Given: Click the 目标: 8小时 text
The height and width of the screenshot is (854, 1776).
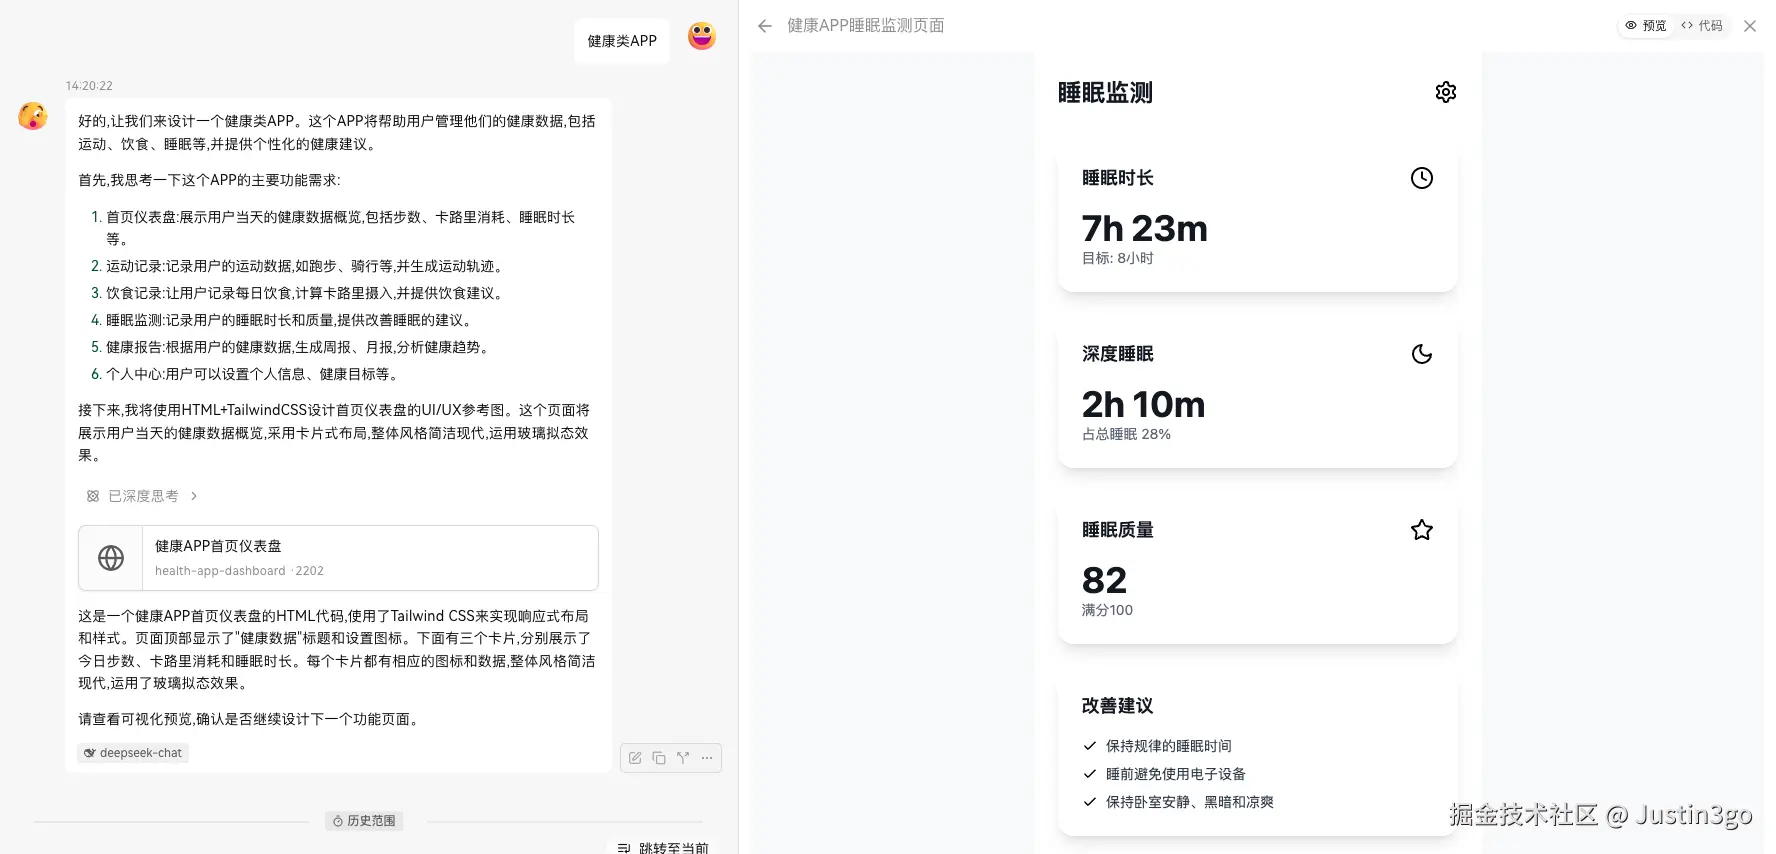Looking at the screenshot, I should click(x=1118, y=258).
